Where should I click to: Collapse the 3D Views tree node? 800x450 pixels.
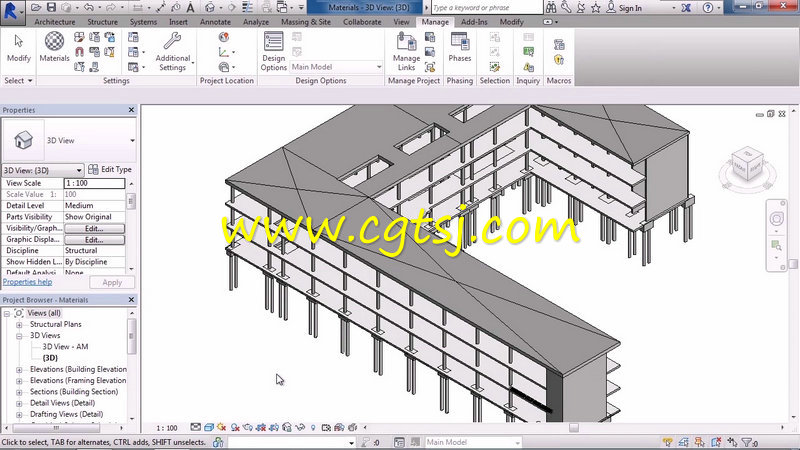(x=19, y=336)
